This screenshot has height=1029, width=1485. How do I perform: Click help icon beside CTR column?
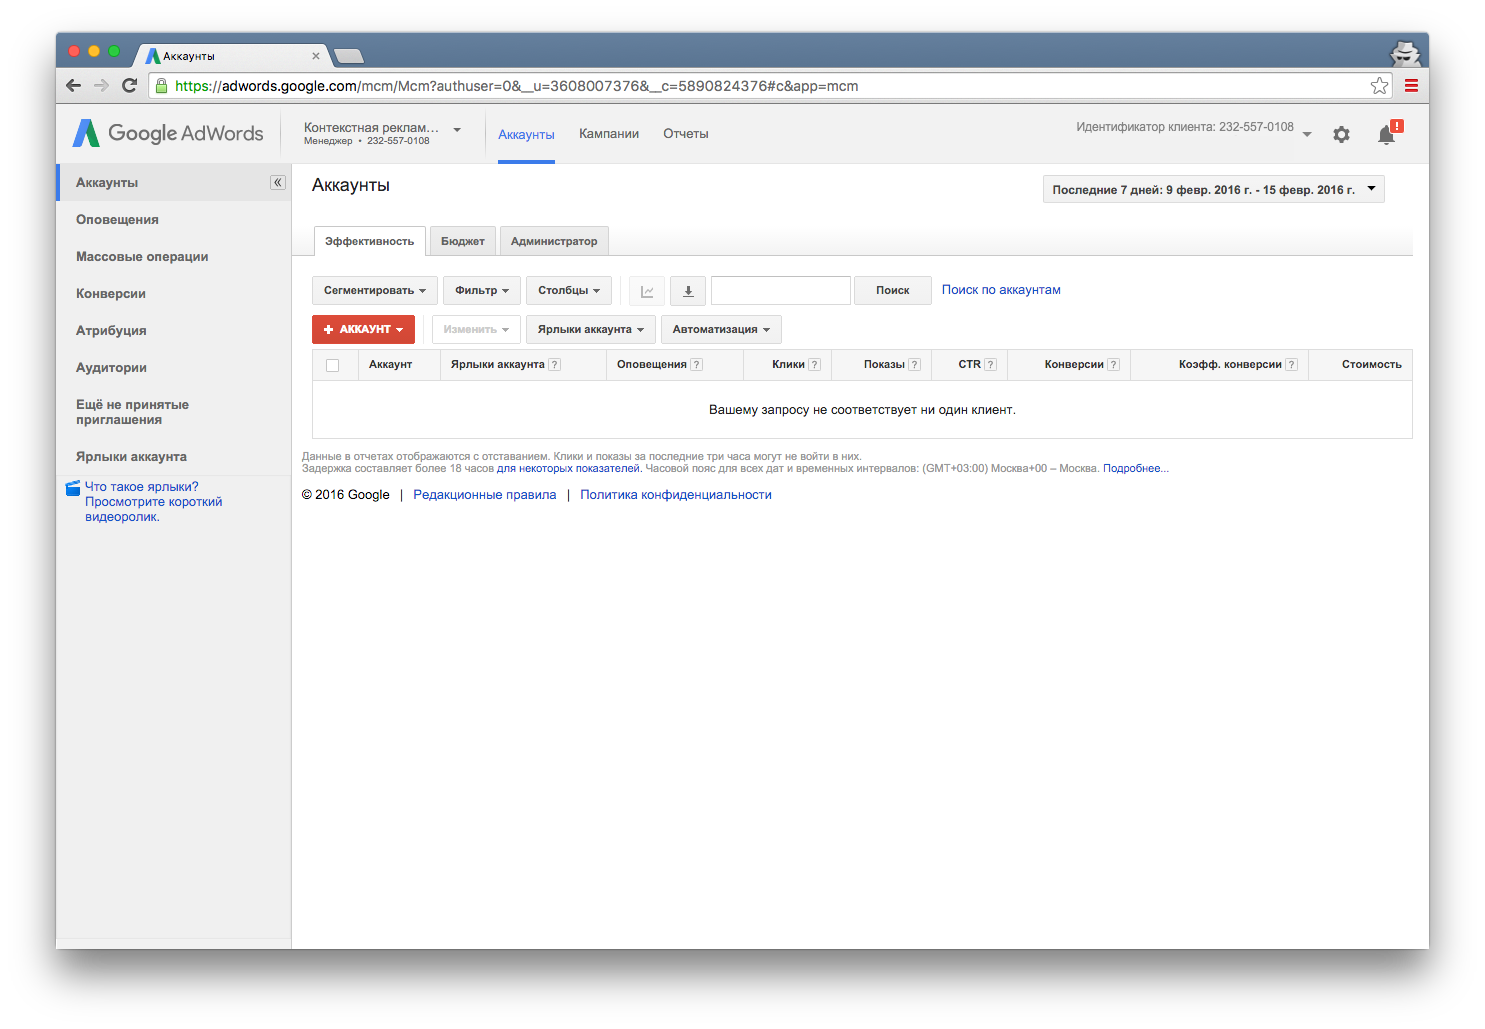click(x=991, y=365)
